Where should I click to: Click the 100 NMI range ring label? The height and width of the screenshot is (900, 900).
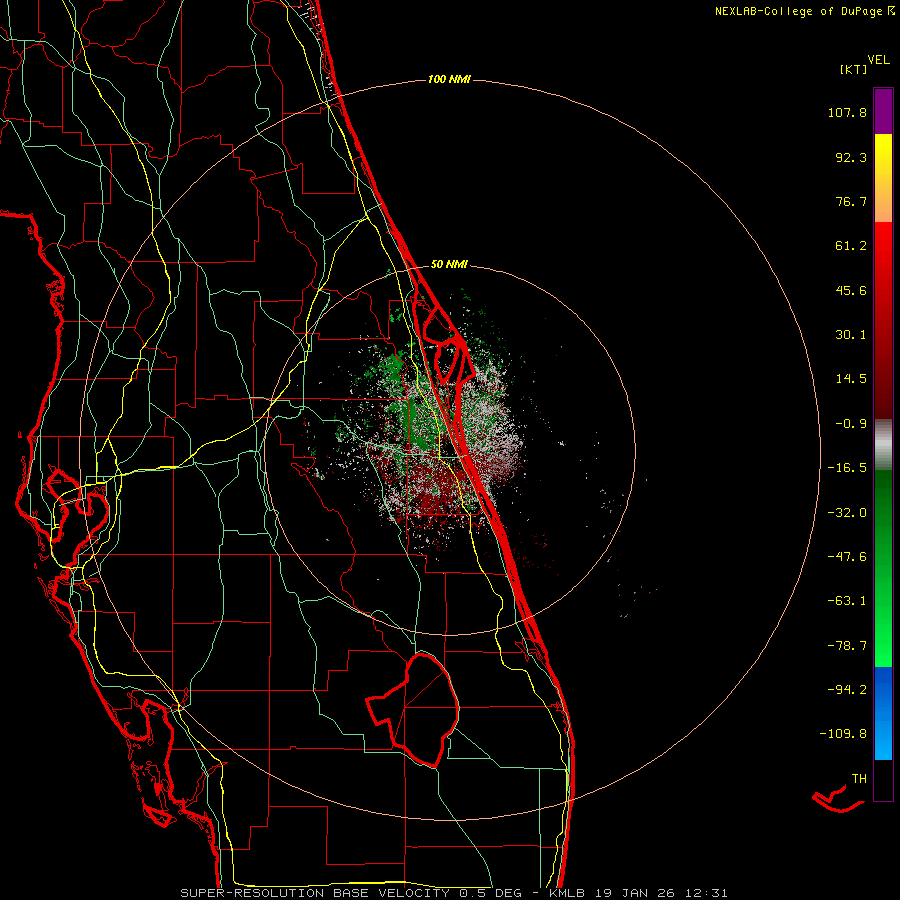coord(449,79)
